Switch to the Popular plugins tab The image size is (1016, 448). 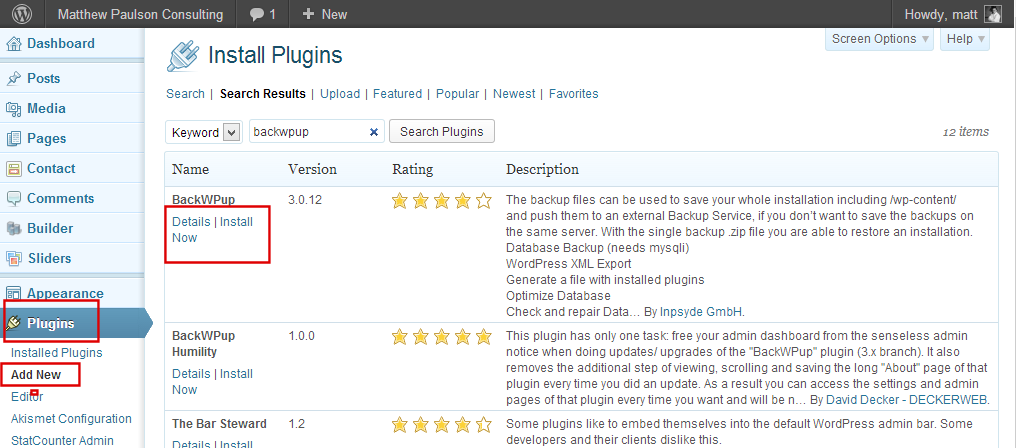coord(457,94)
